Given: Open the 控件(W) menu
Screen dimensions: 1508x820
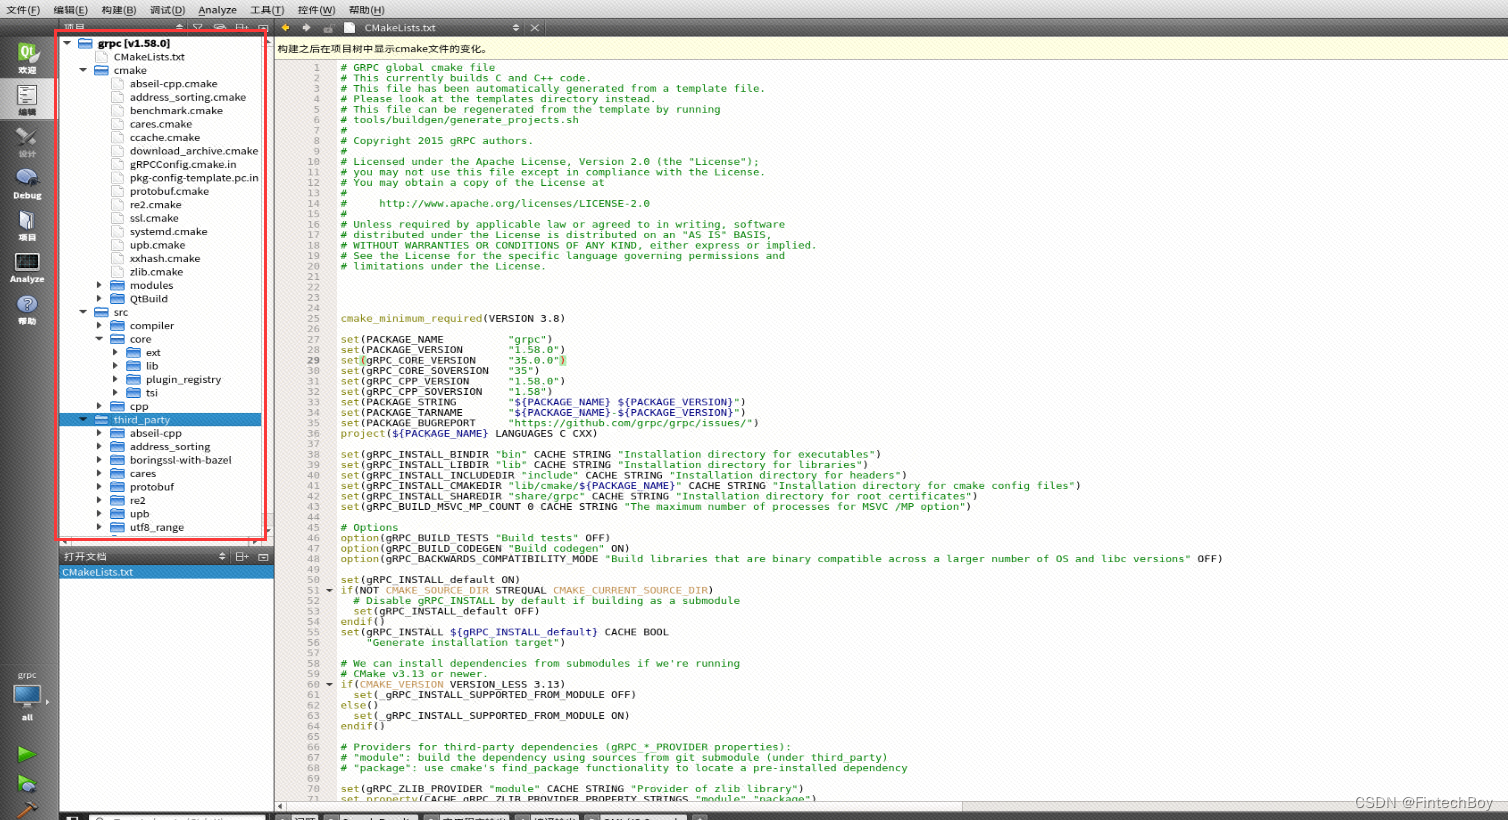Looking at the screenshot, I should point(316,10).
